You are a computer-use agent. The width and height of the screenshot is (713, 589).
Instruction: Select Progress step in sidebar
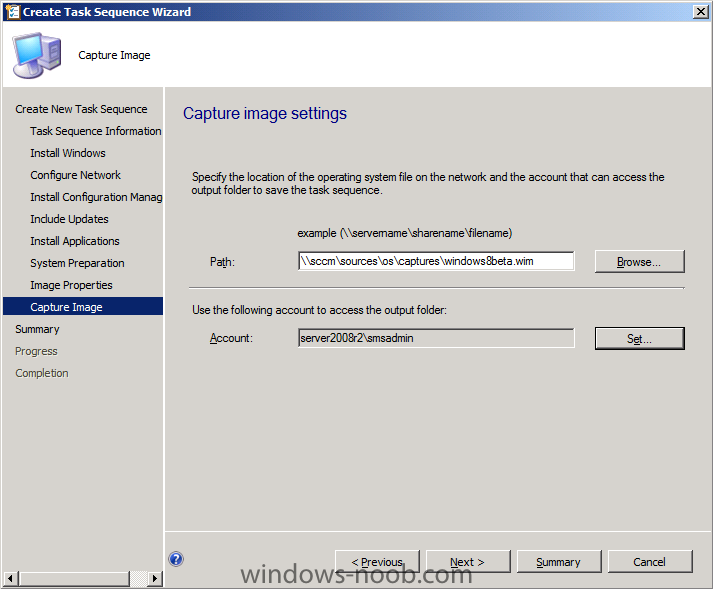tap(36, 351)
